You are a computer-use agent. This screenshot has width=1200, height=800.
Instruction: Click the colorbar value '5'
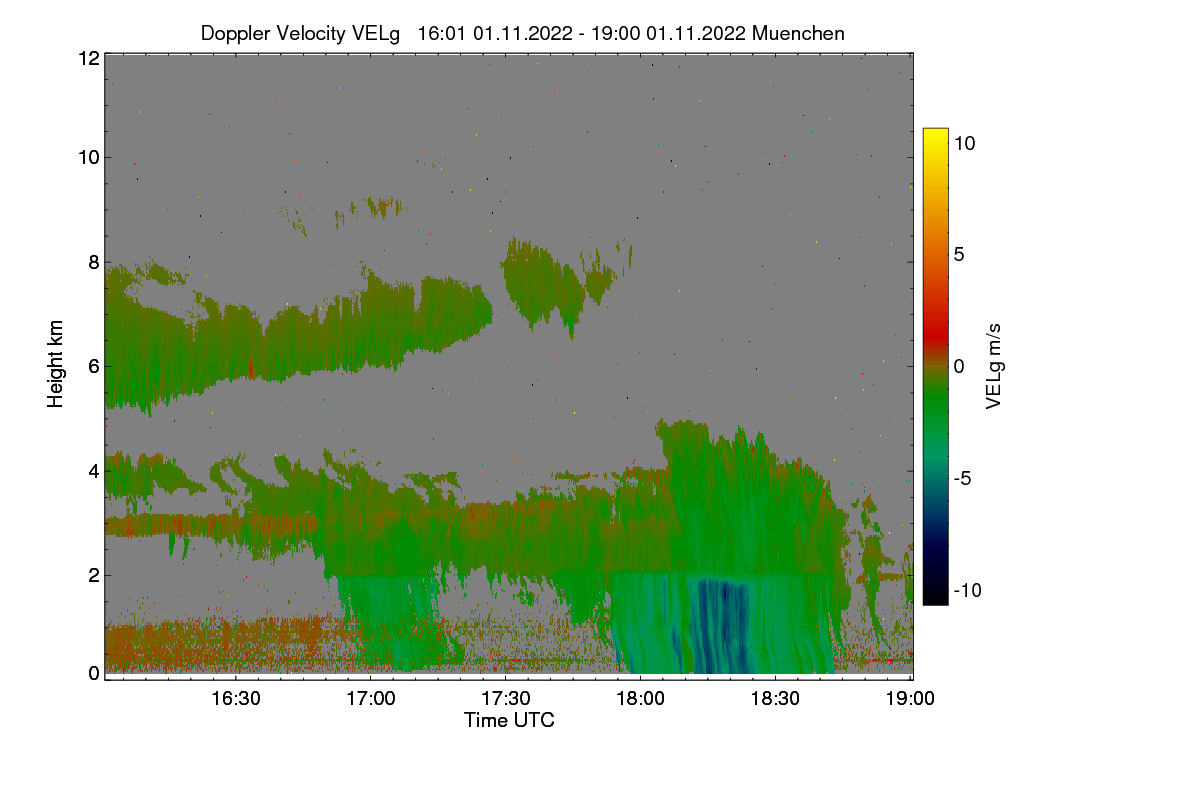[x=958, y=254]
